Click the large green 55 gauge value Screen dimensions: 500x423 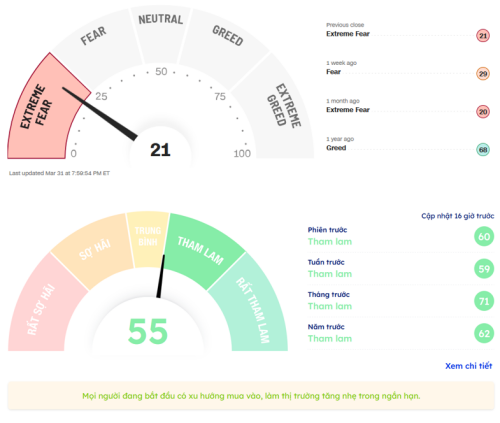coord(148,332)
